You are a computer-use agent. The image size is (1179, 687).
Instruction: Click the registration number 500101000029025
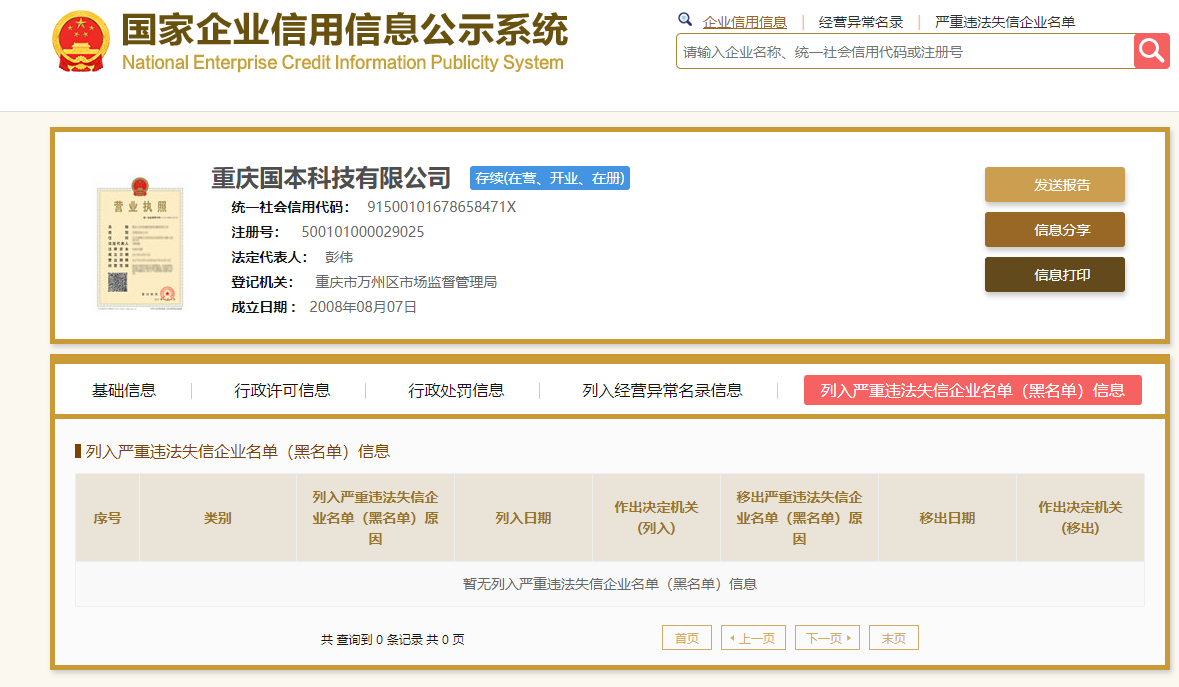362,232
